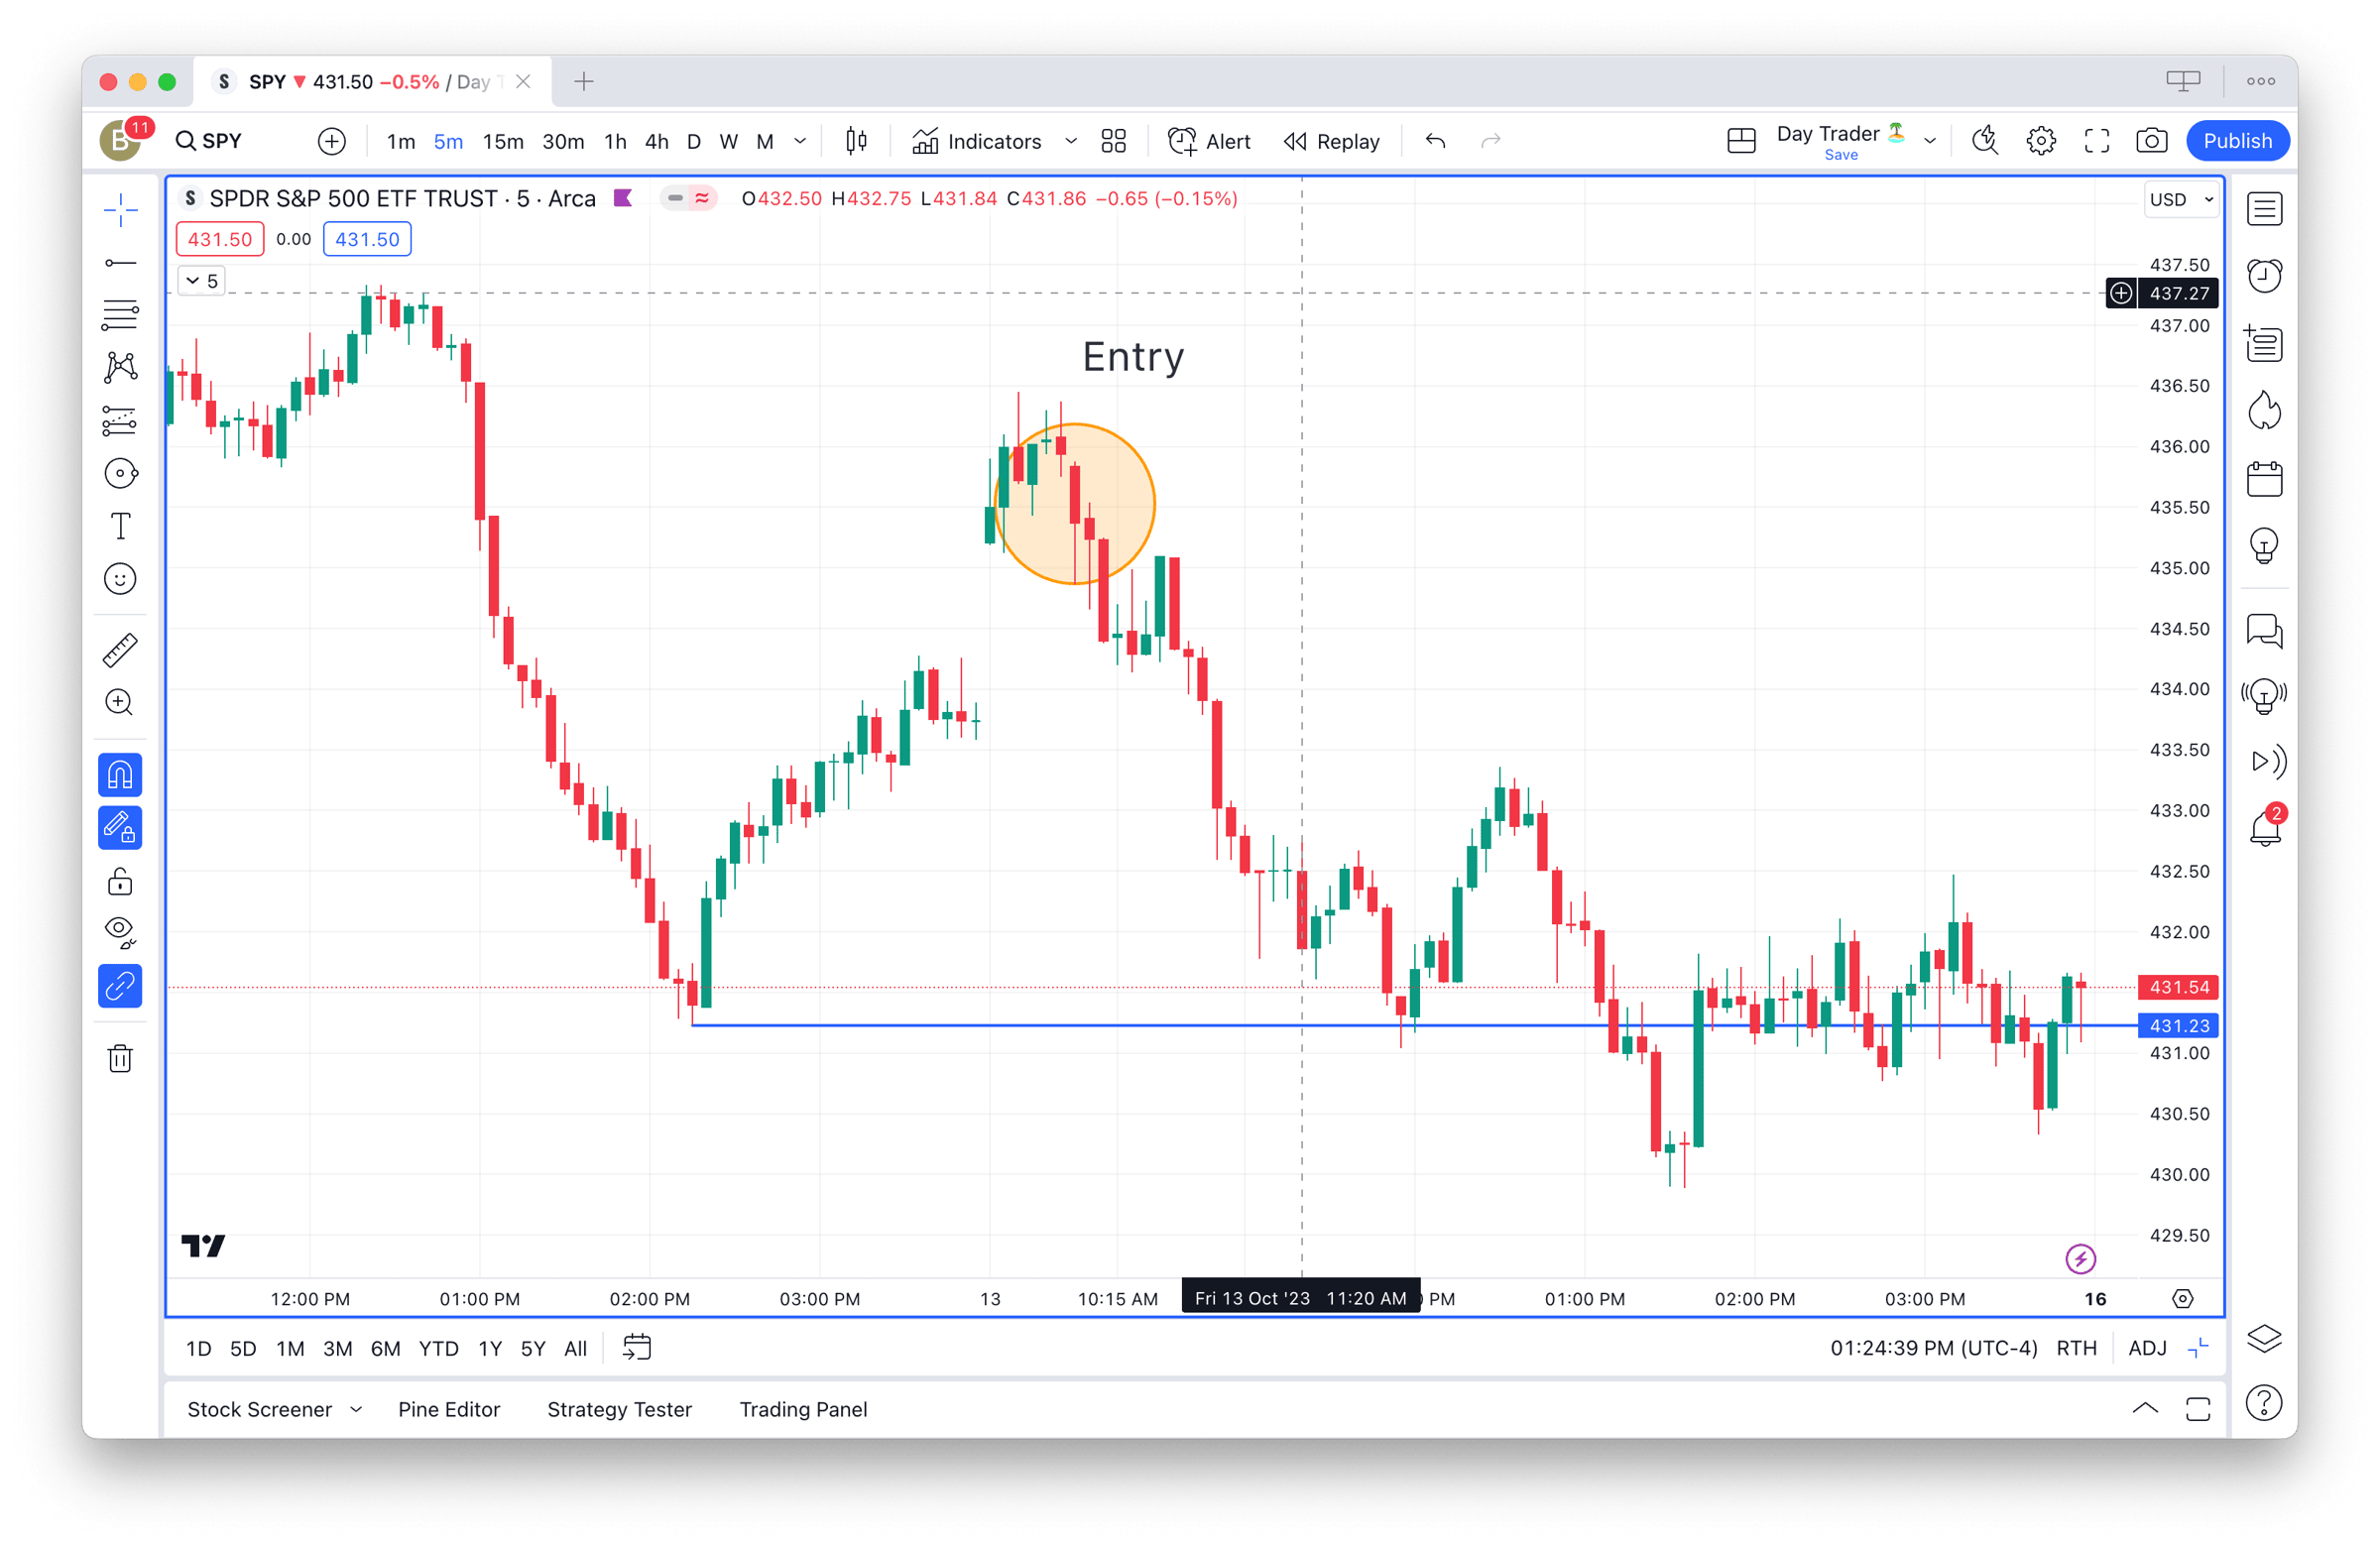Click the blue Publish button
Image resolution: width=2380 pixels, height=1547 pixels.
[x=2237, y=141]
